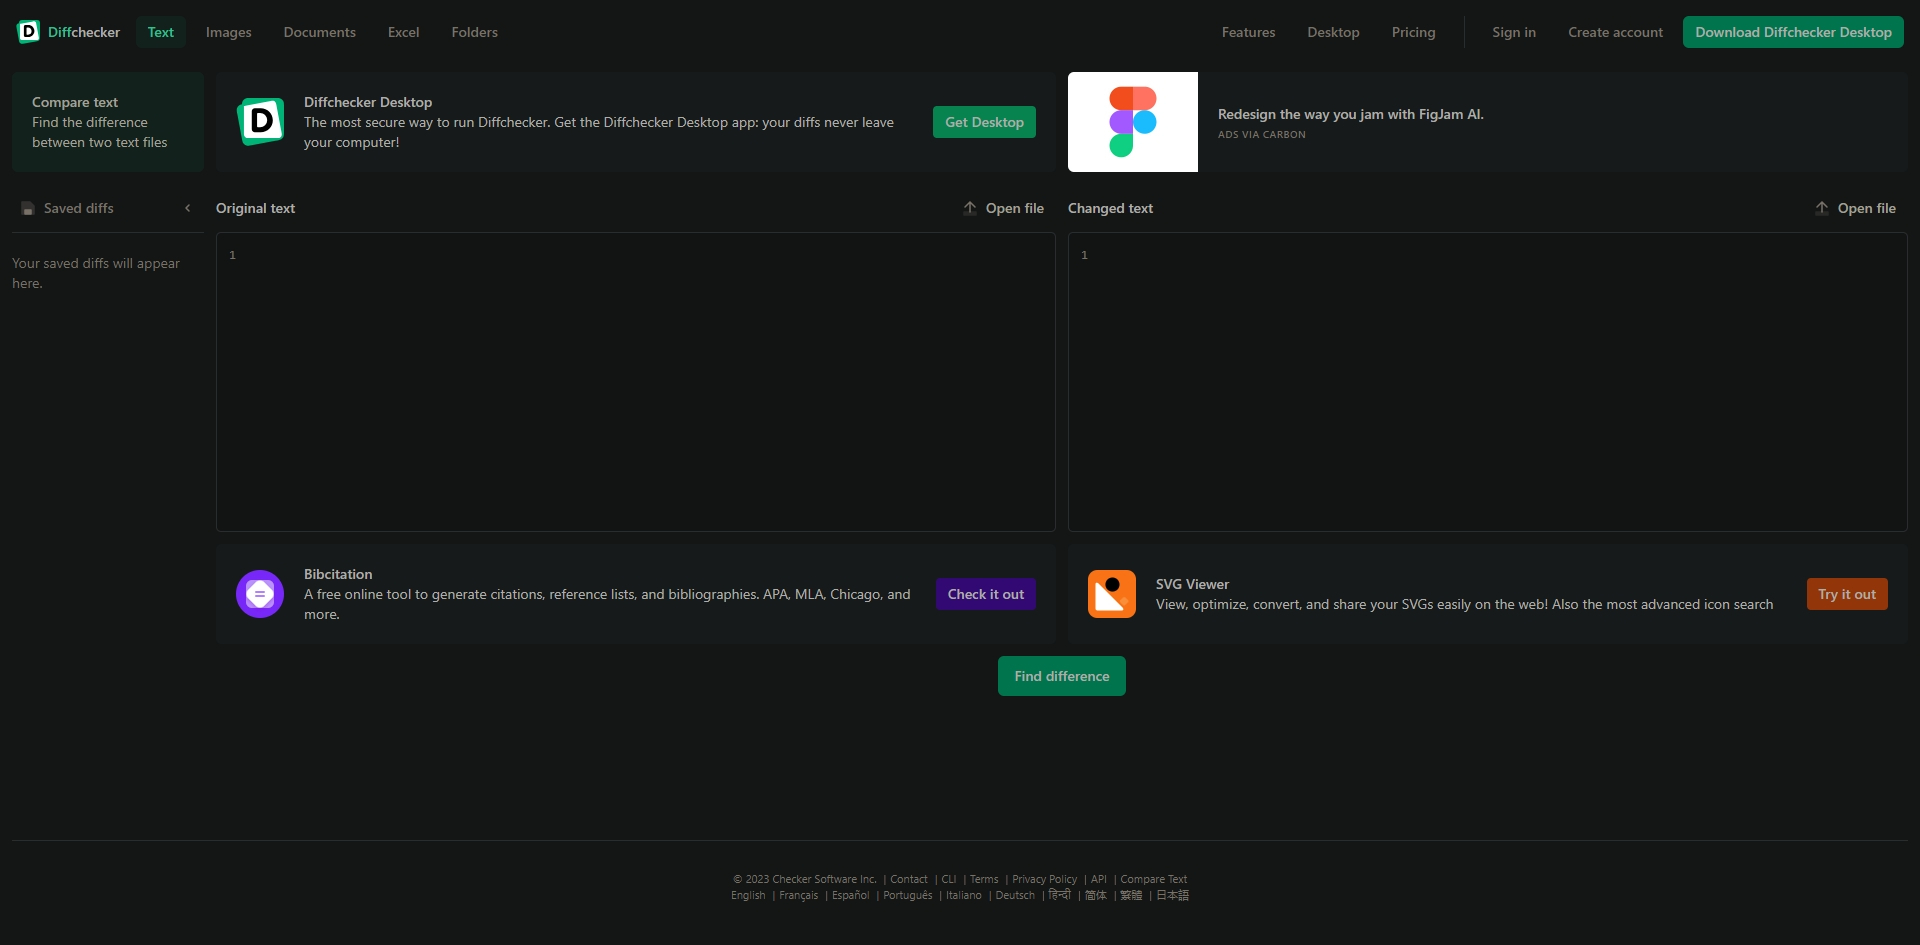
Task: Click the Bibcitation title text
Action: pyautogui.click(x=338, y=574)
